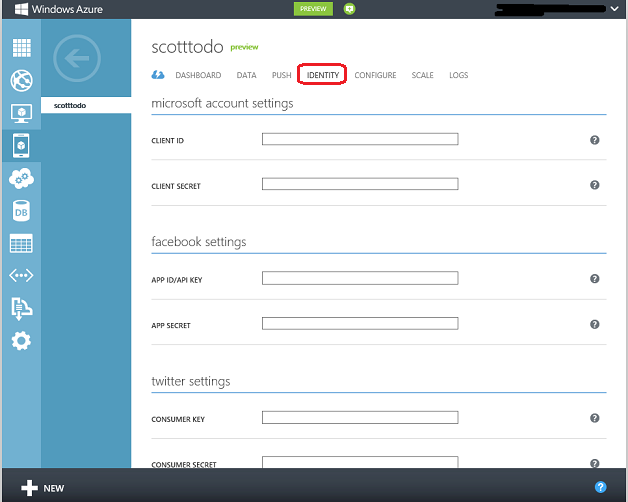
Task: Switch to the Push tab
Action: coord(282,75)
